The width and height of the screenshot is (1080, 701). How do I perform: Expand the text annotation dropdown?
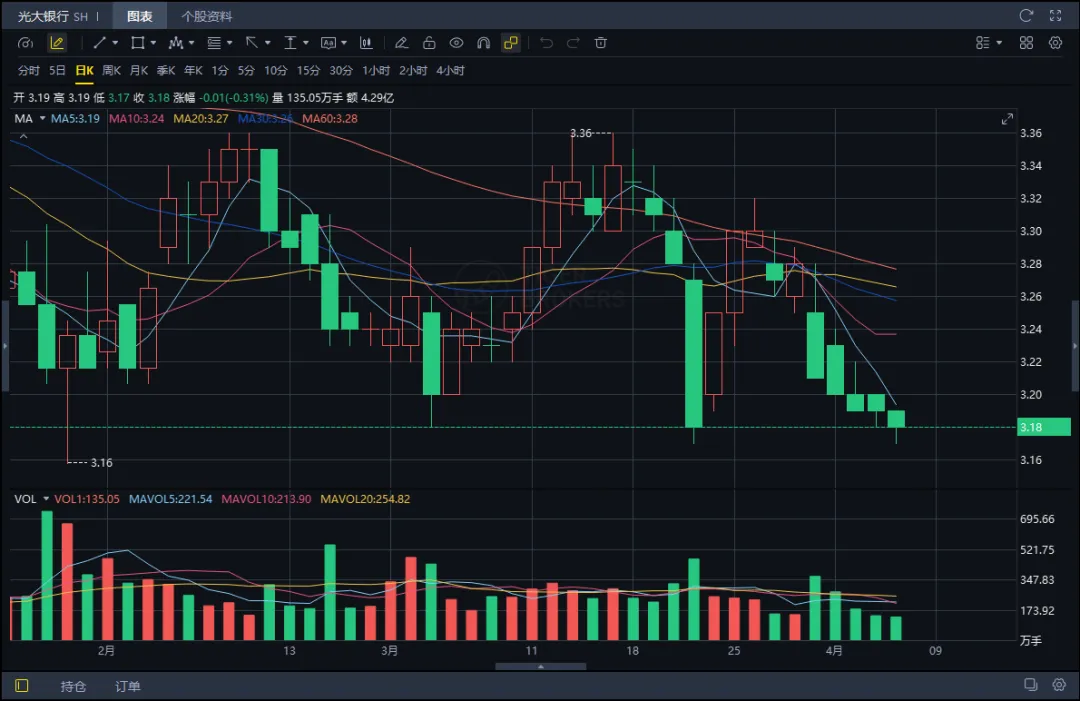coord(344,43)
